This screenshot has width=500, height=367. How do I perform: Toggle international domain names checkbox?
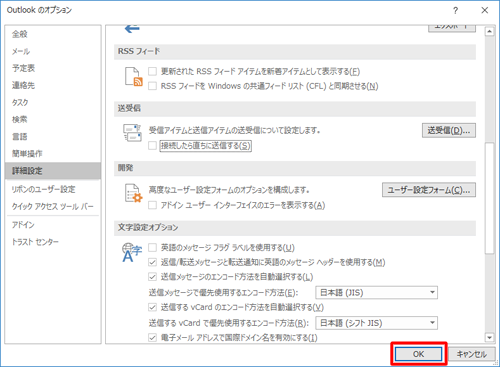152,338
